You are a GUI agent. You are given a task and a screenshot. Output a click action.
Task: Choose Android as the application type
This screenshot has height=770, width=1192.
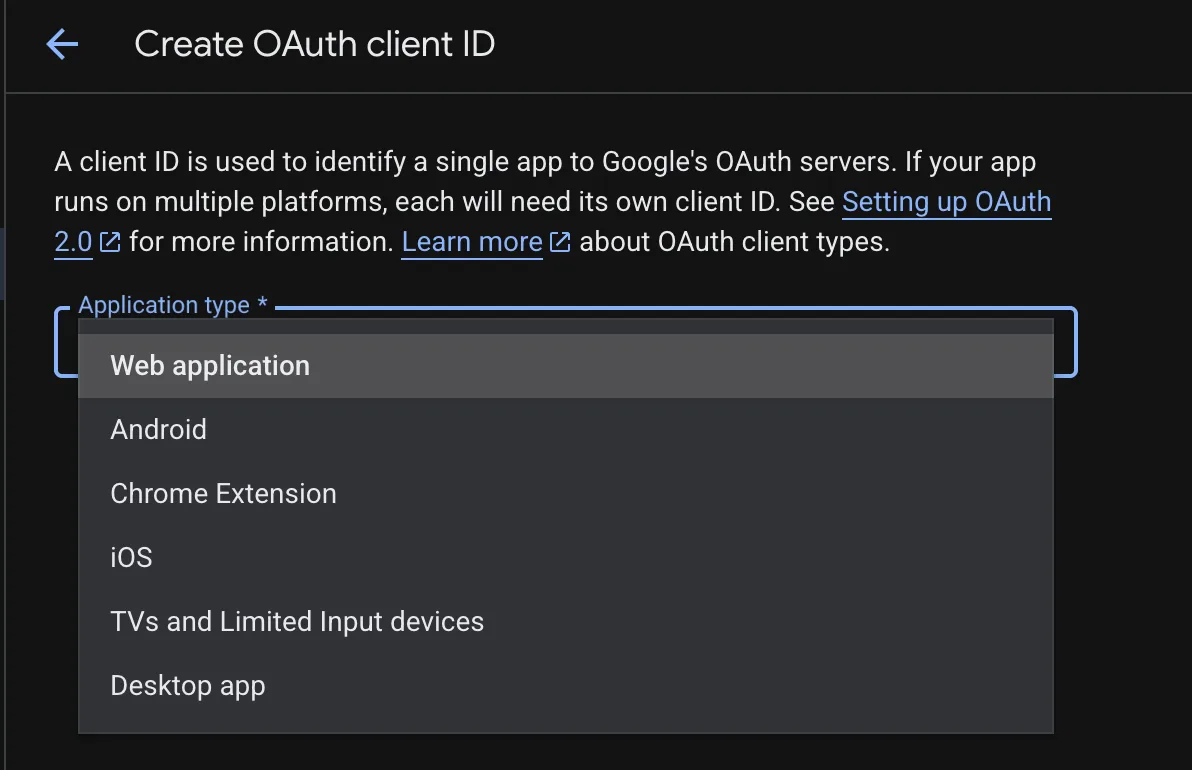pos(566,429)
